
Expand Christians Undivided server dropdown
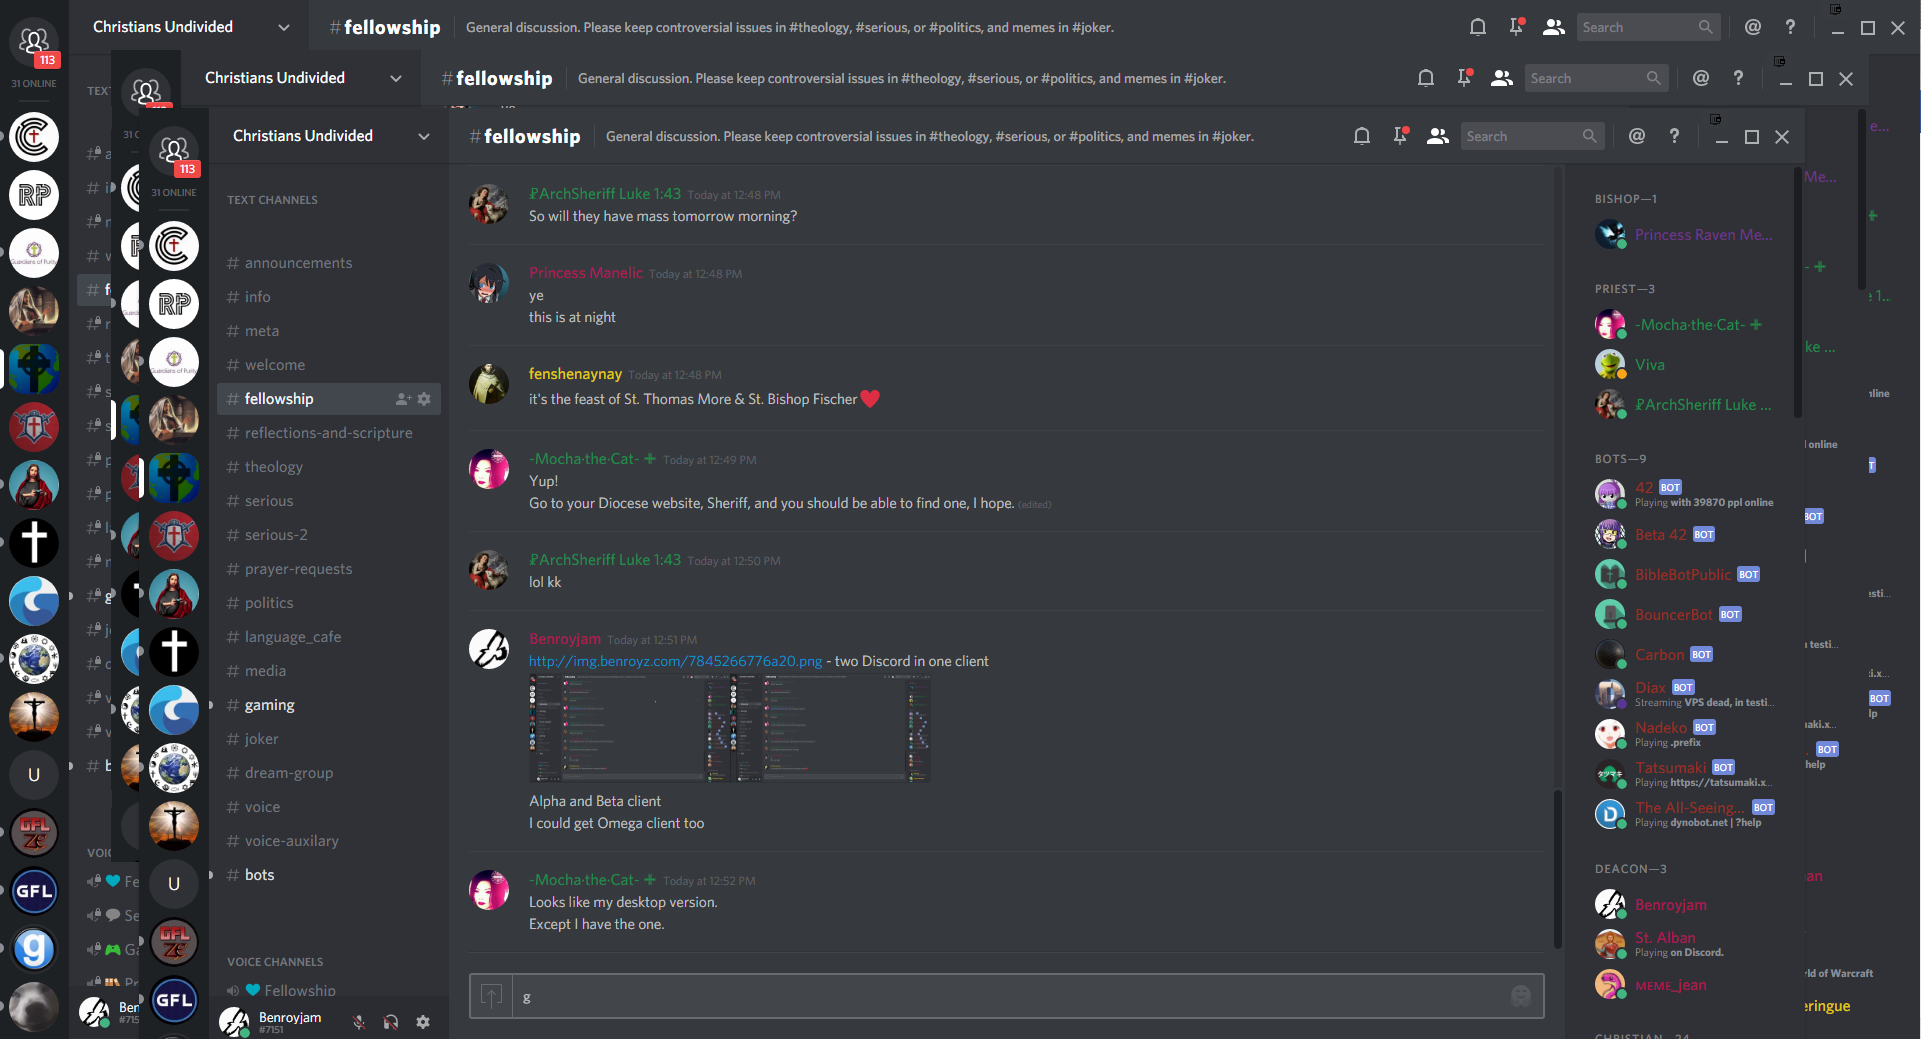(x=424, y=136)
